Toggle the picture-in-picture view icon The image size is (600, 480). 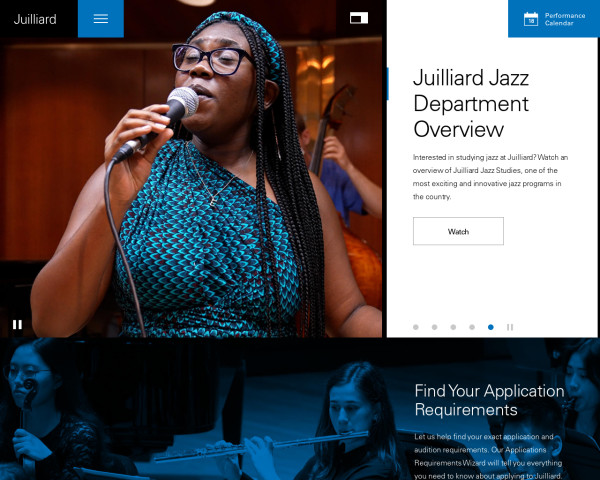coord(359,18)
